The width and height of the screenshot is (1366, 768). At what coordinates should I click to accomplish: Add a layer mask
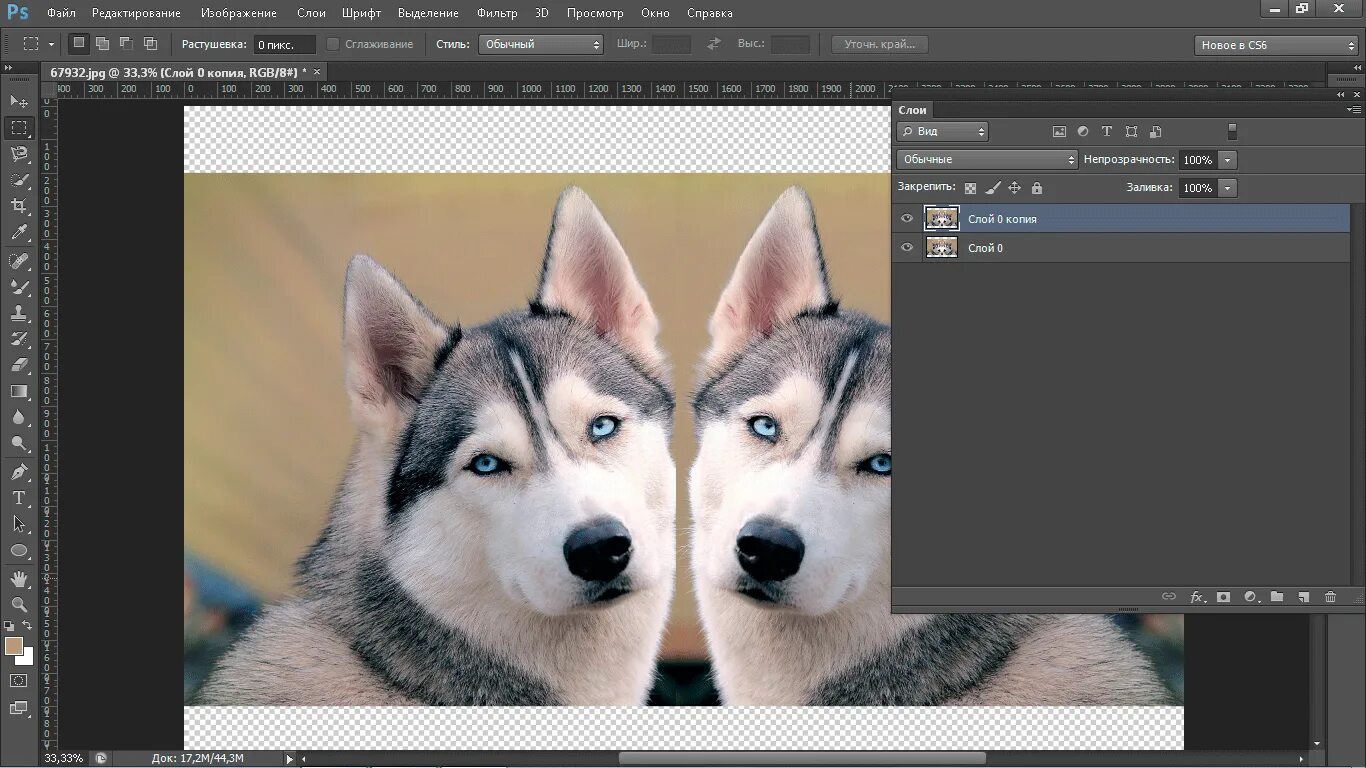[x=1223, y=597]
